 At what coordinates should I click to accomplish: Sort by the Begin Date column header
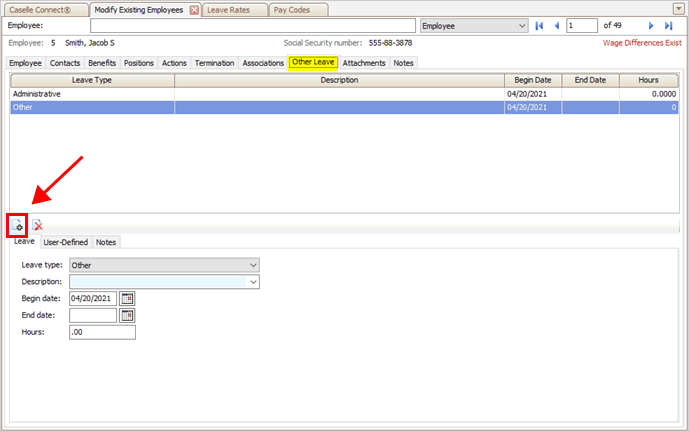[x=533, y=80]
